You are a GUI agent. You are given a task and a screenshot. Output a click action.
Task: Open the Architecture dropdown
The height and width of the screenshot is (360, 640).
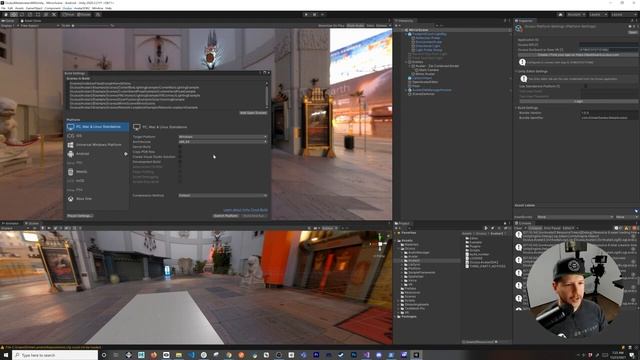(223, 142)
